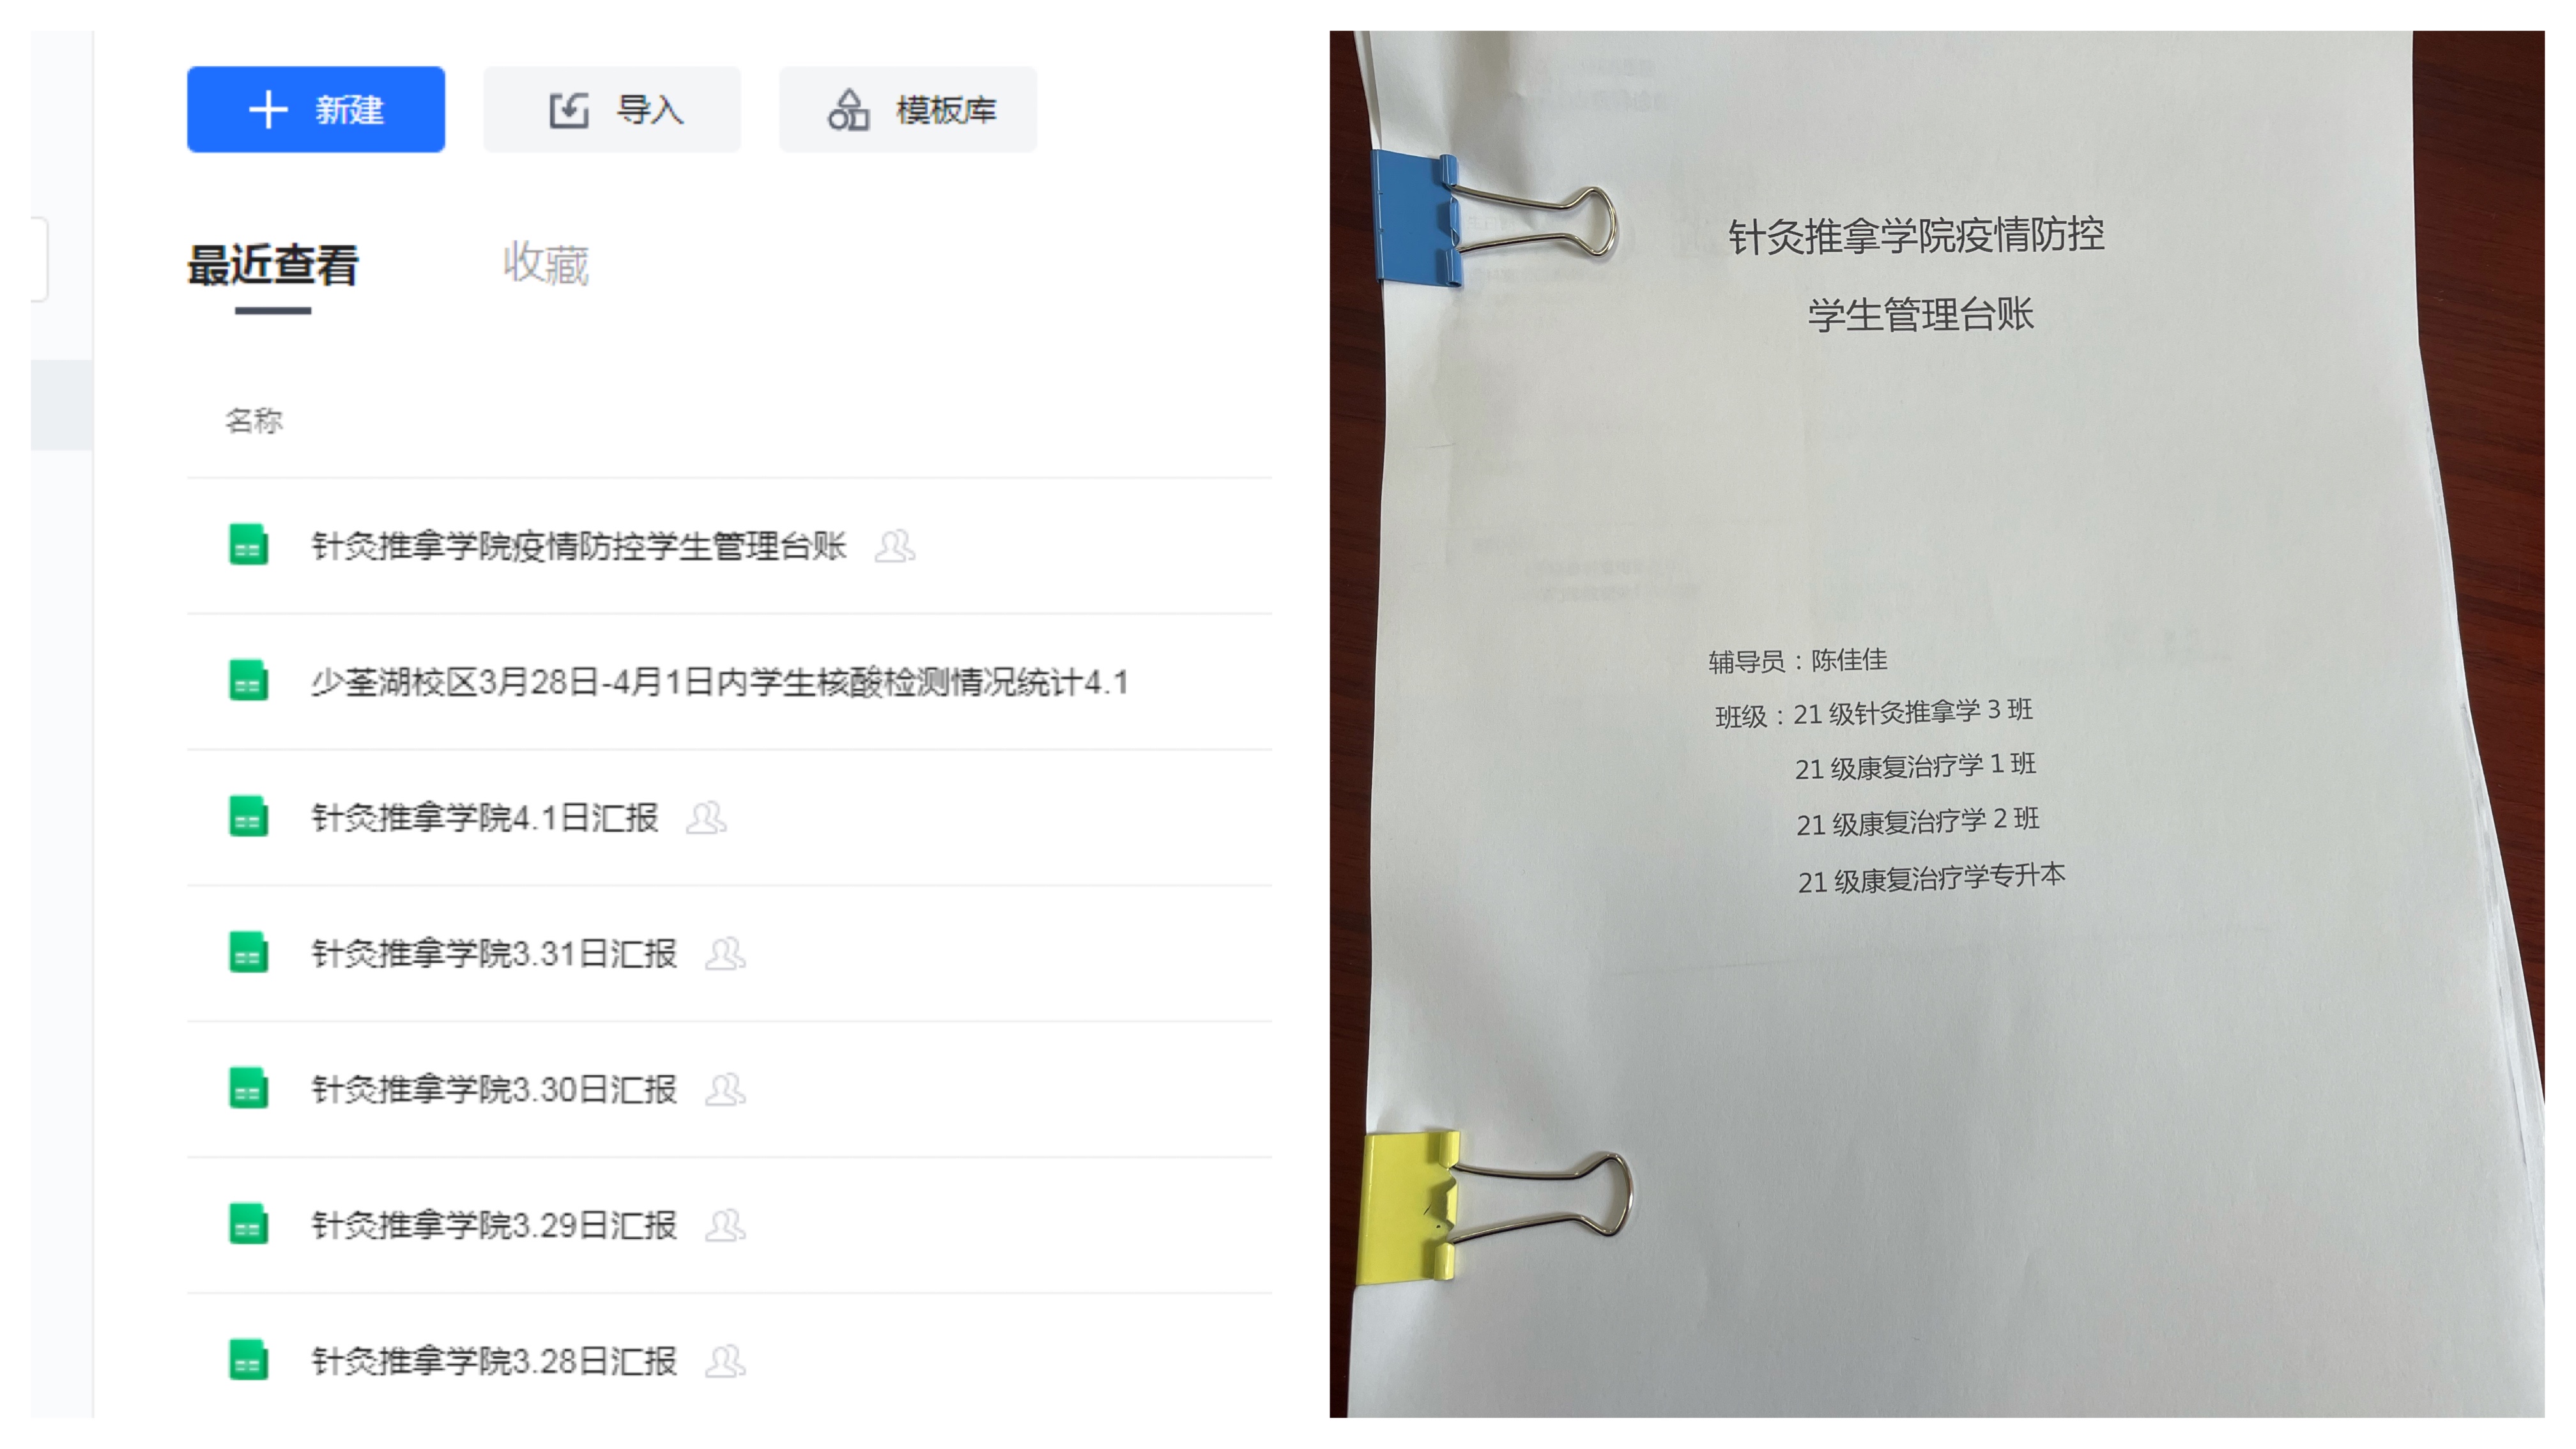Click share icon beside 3.31日汇报
Viewport: 2576px width, 1449px height.
[x=725, y=954]
